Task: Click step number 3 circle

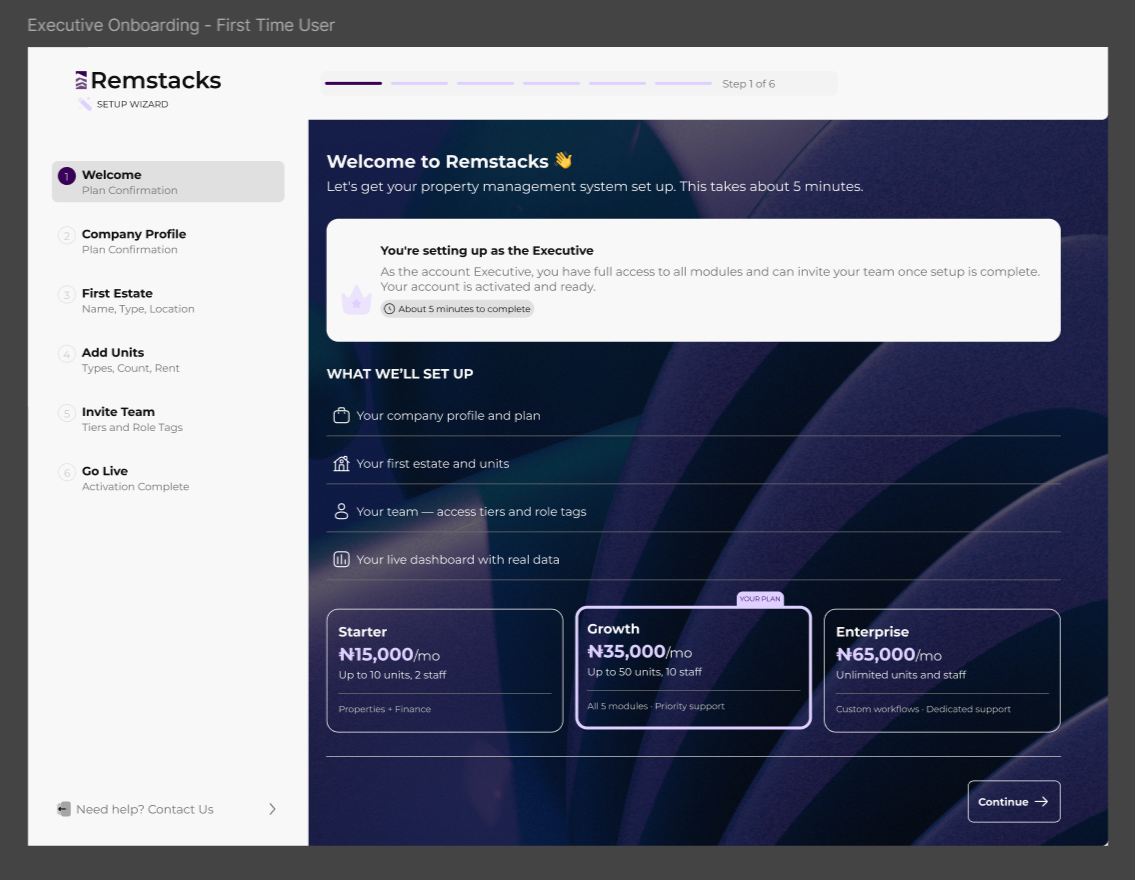Action: pyautogui.click(x=67, y=295)
